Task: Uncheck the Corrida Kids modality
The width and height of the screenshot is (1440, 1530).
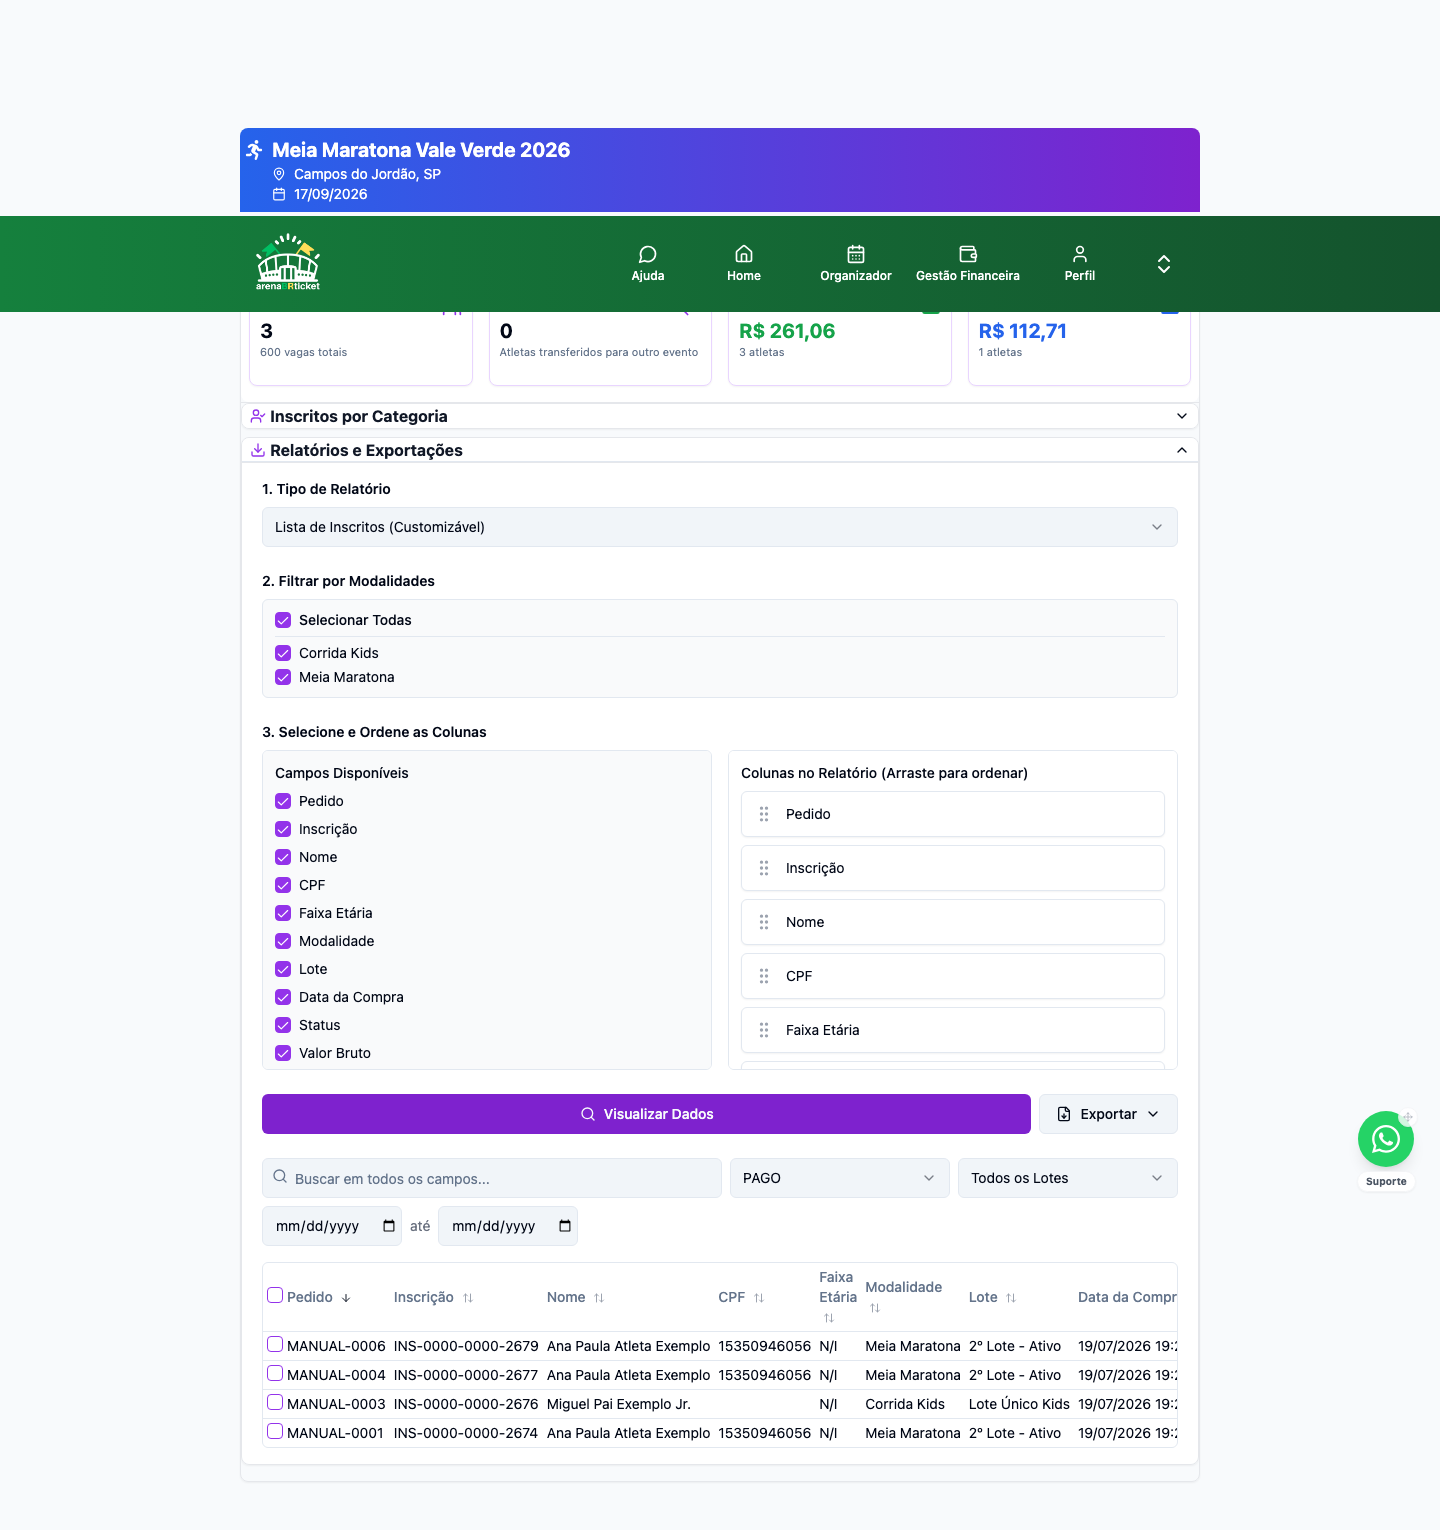Action: pos(283,653)
